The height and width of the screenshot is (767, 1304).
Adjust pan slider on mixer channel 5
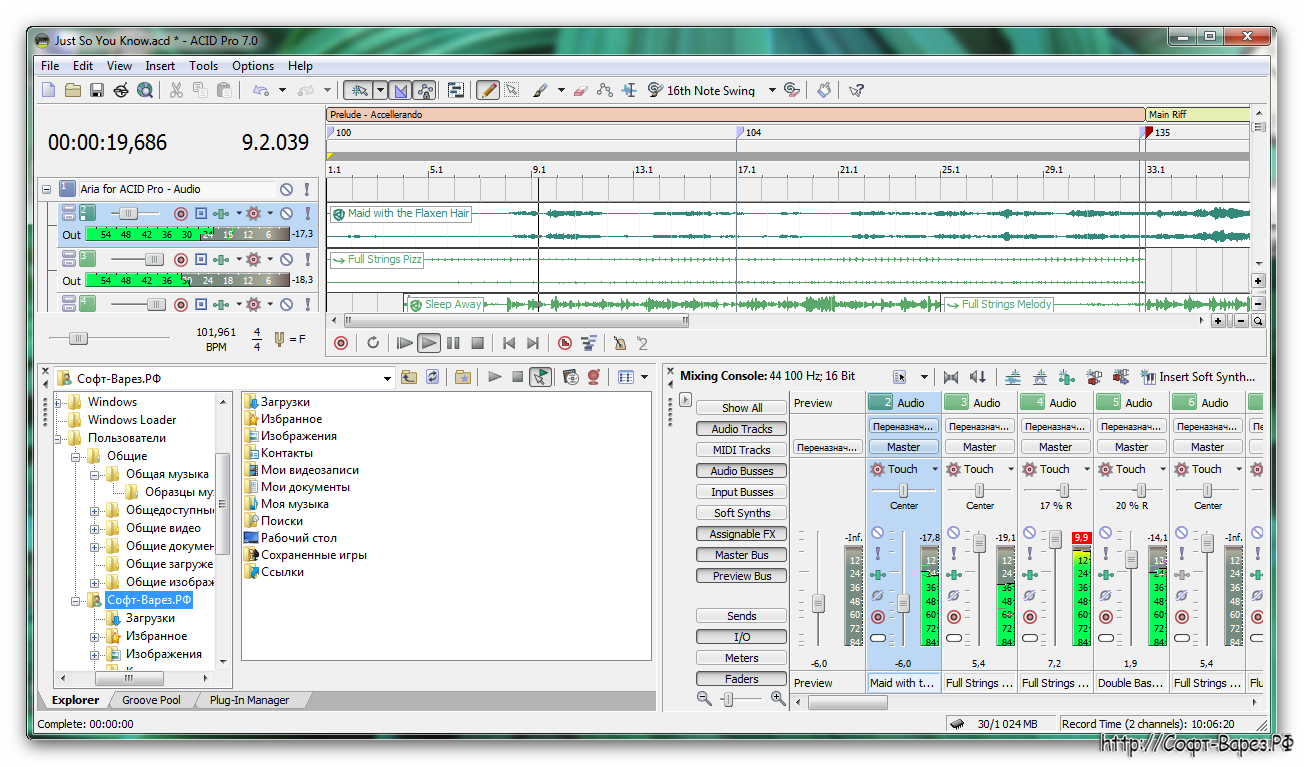pyautogui.click(x=1140, y=490)
